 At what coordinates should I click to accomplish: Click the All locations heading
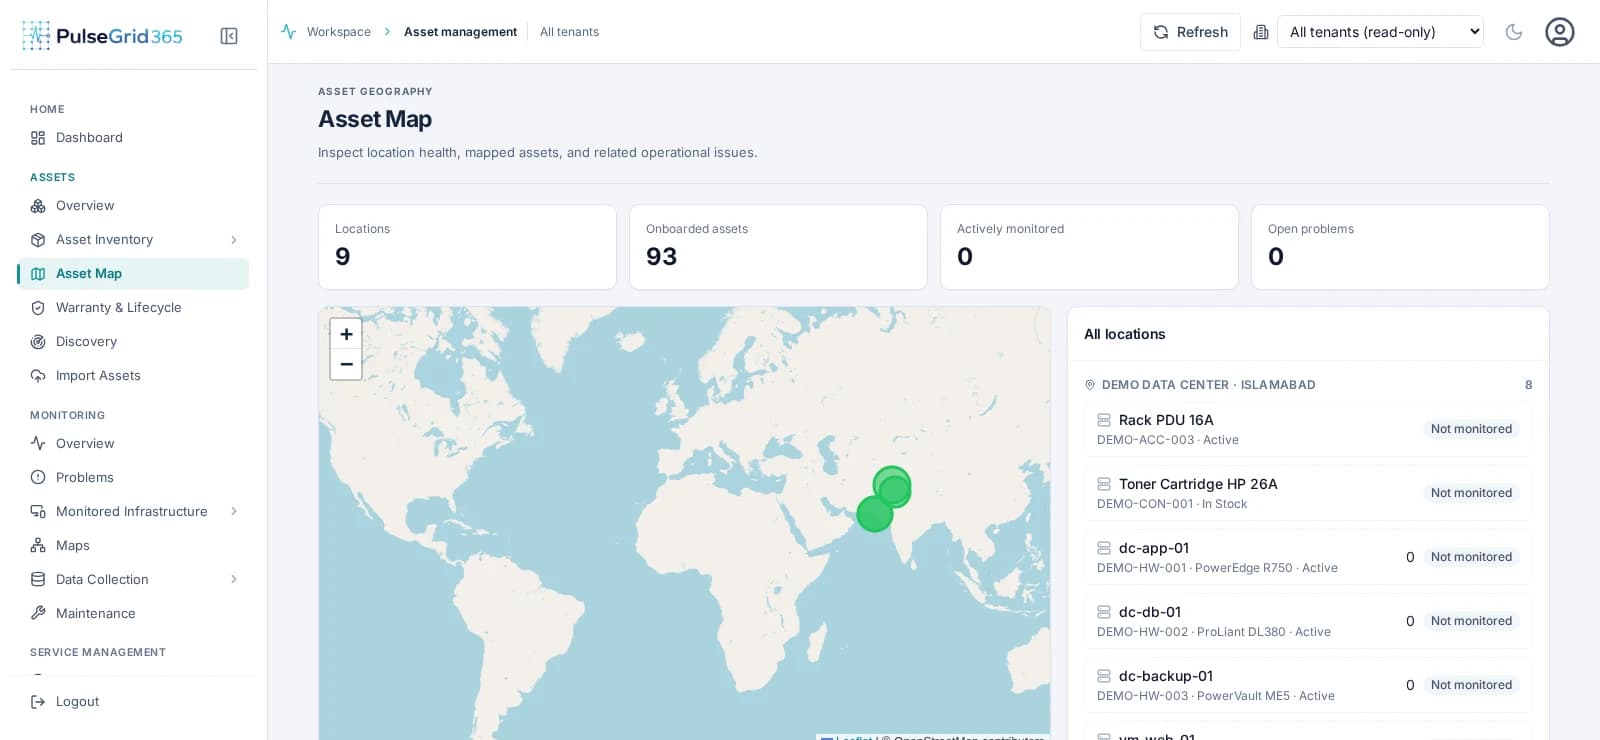pos(1125,334)
